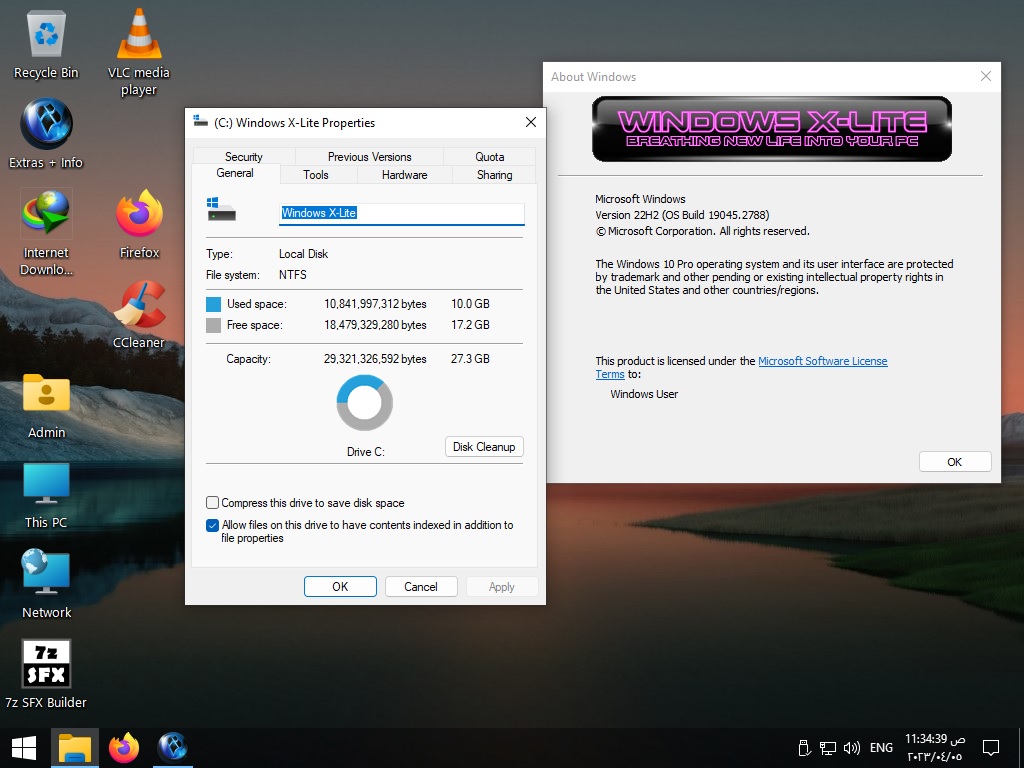Click the 'Version 22H2 (OS Build 19045.2788)' text
This screenshot has height=768, width=1024.
coord(682,215)
